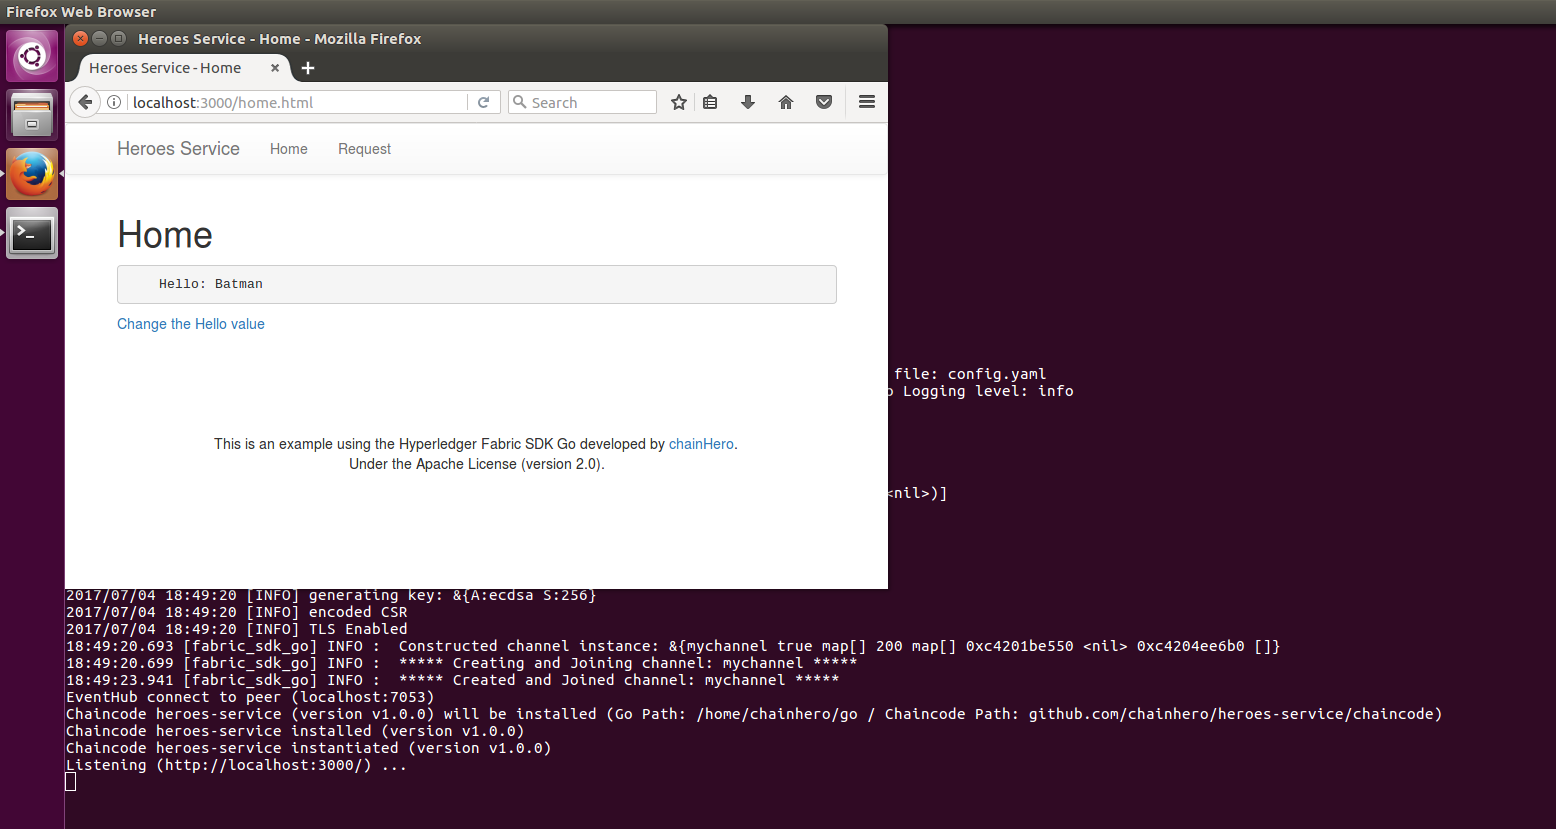Viewport: 1556px width, 829px height.
Task: Open a new tab with plus icon
Action: coord(308,68)
